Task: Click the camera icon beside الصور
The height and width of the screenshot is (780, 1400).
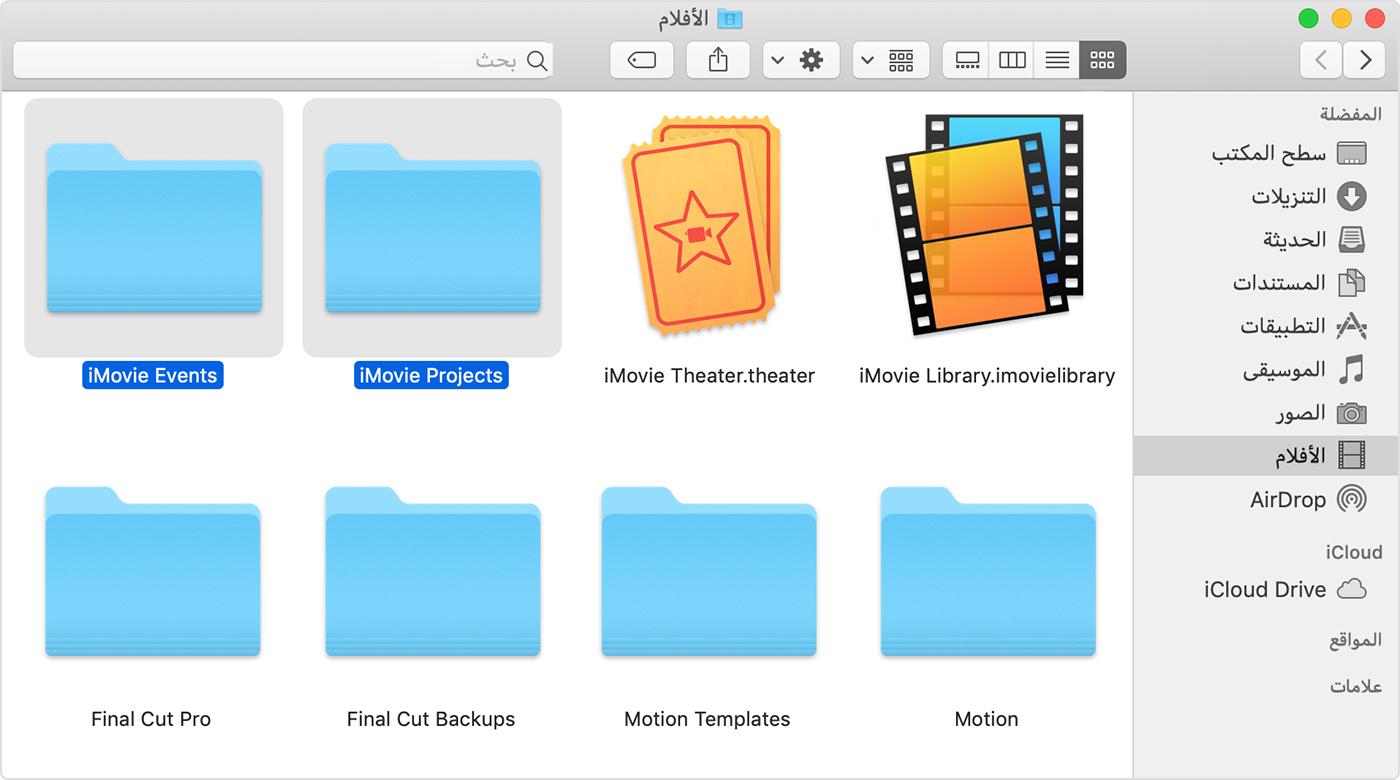Action: click(1351, 413)
